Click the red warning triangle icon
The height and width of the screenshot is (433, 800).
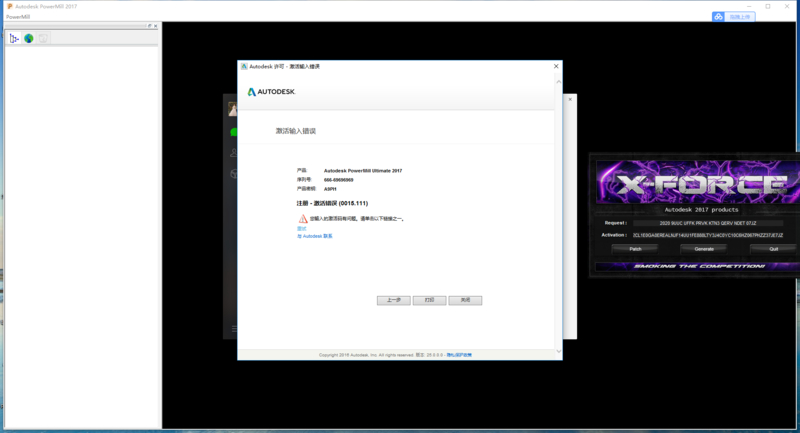(303, 219)
